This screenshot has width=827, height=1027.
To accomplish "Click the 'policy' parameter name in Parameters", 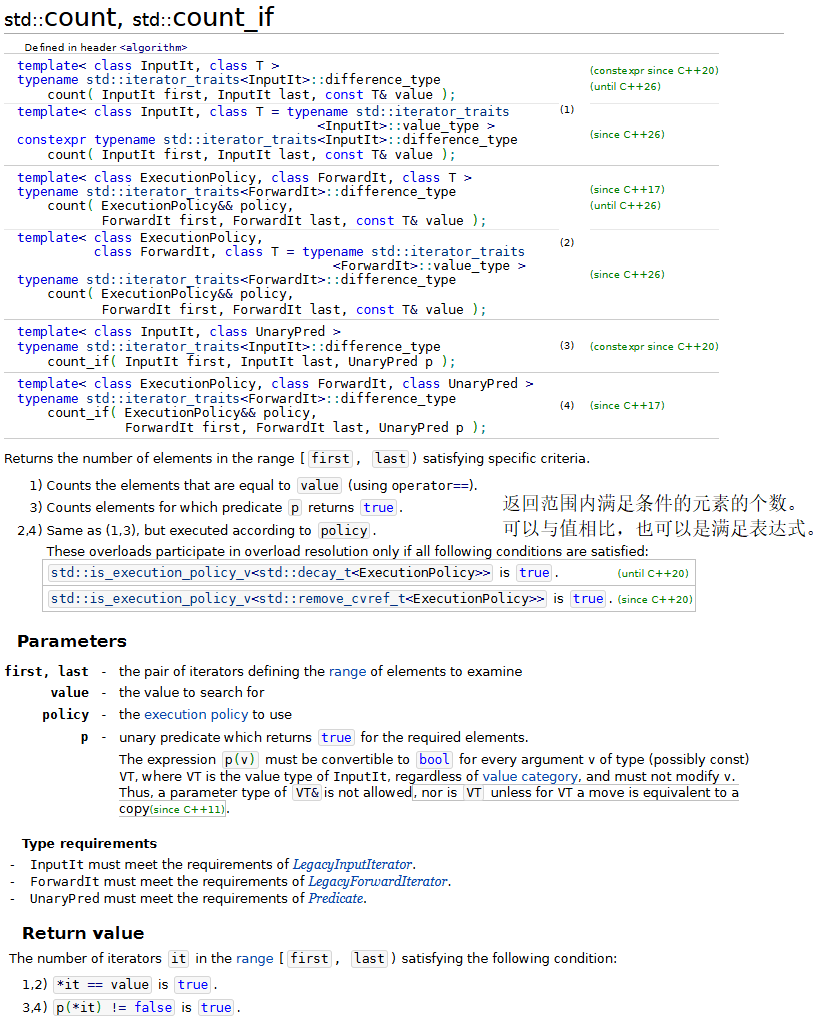I will pyautogui.click(x=65, y=715).
